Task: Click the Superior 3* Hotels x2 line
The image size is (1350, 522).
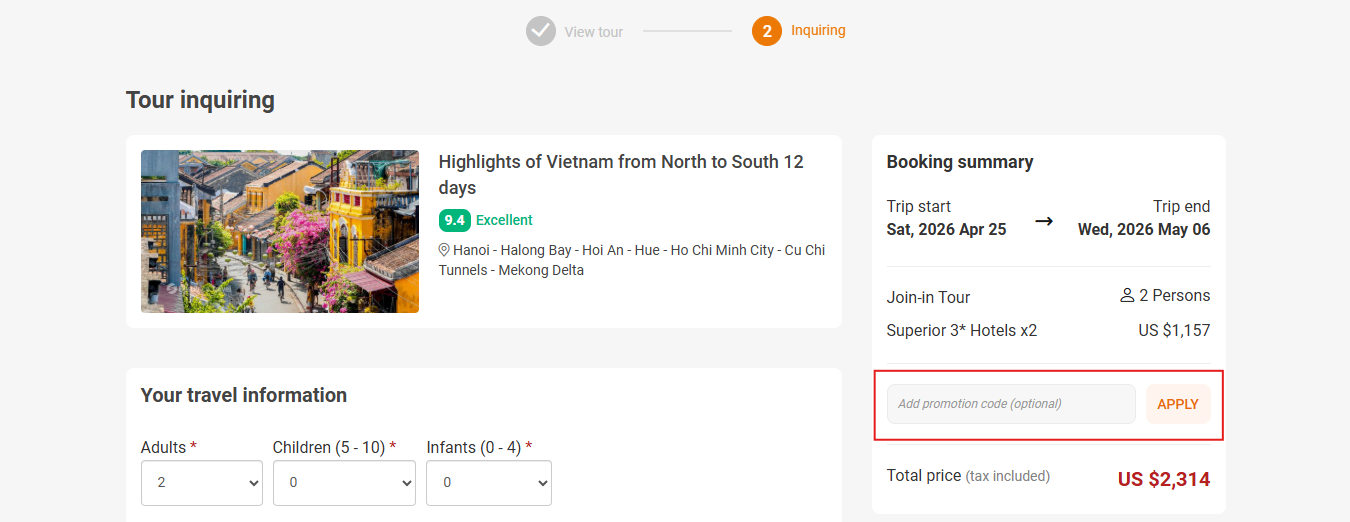Action: pyautogui.click(x=961, y=330)
